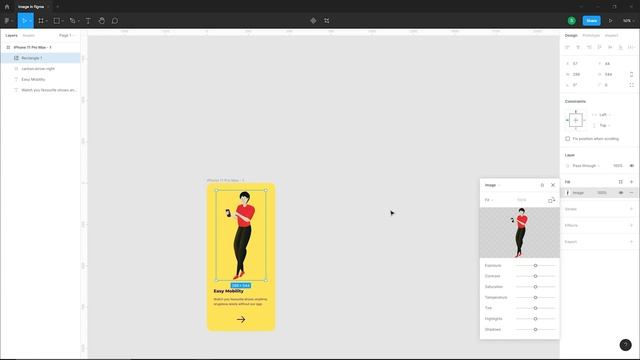The width and height of the screenshot is (640, 360).
Task: Click the Independent corners icon
Action: click(631, 85)
